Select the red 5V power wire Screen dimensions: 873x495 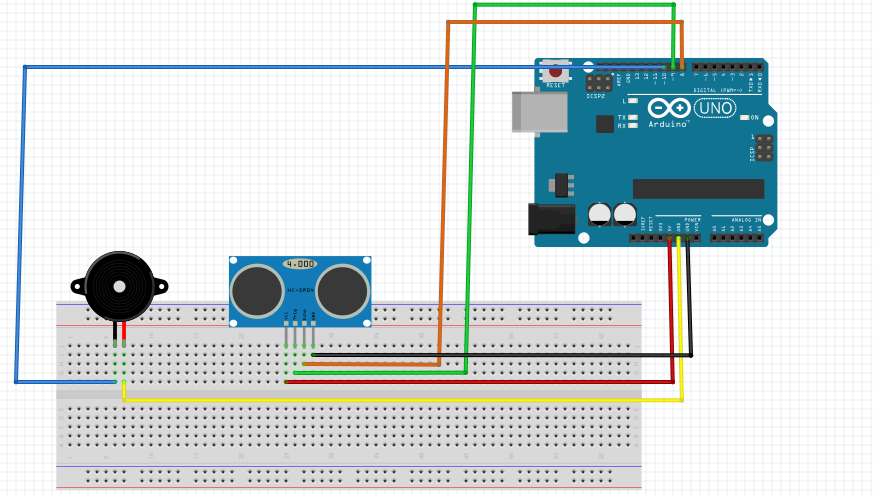479,382
